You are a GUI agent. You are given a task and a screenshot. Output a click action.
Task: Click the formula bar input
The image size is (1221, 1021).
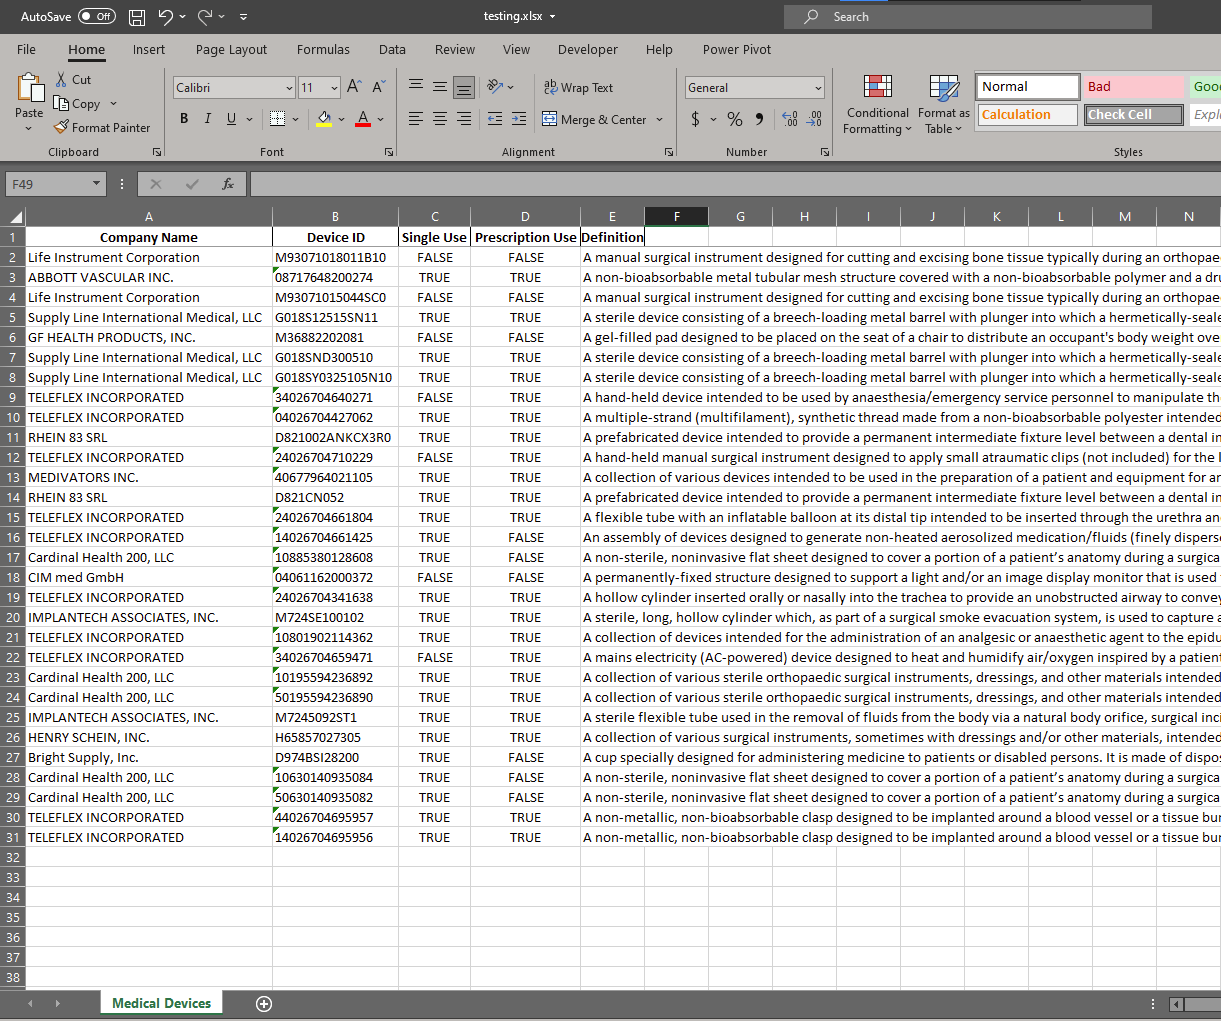(x=735, y=184)
